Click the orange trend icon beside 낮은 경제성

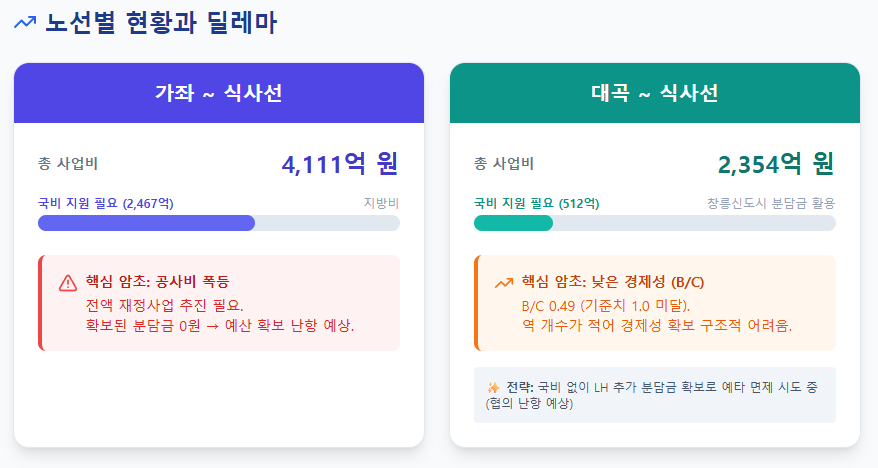click(x=504, y=283)
